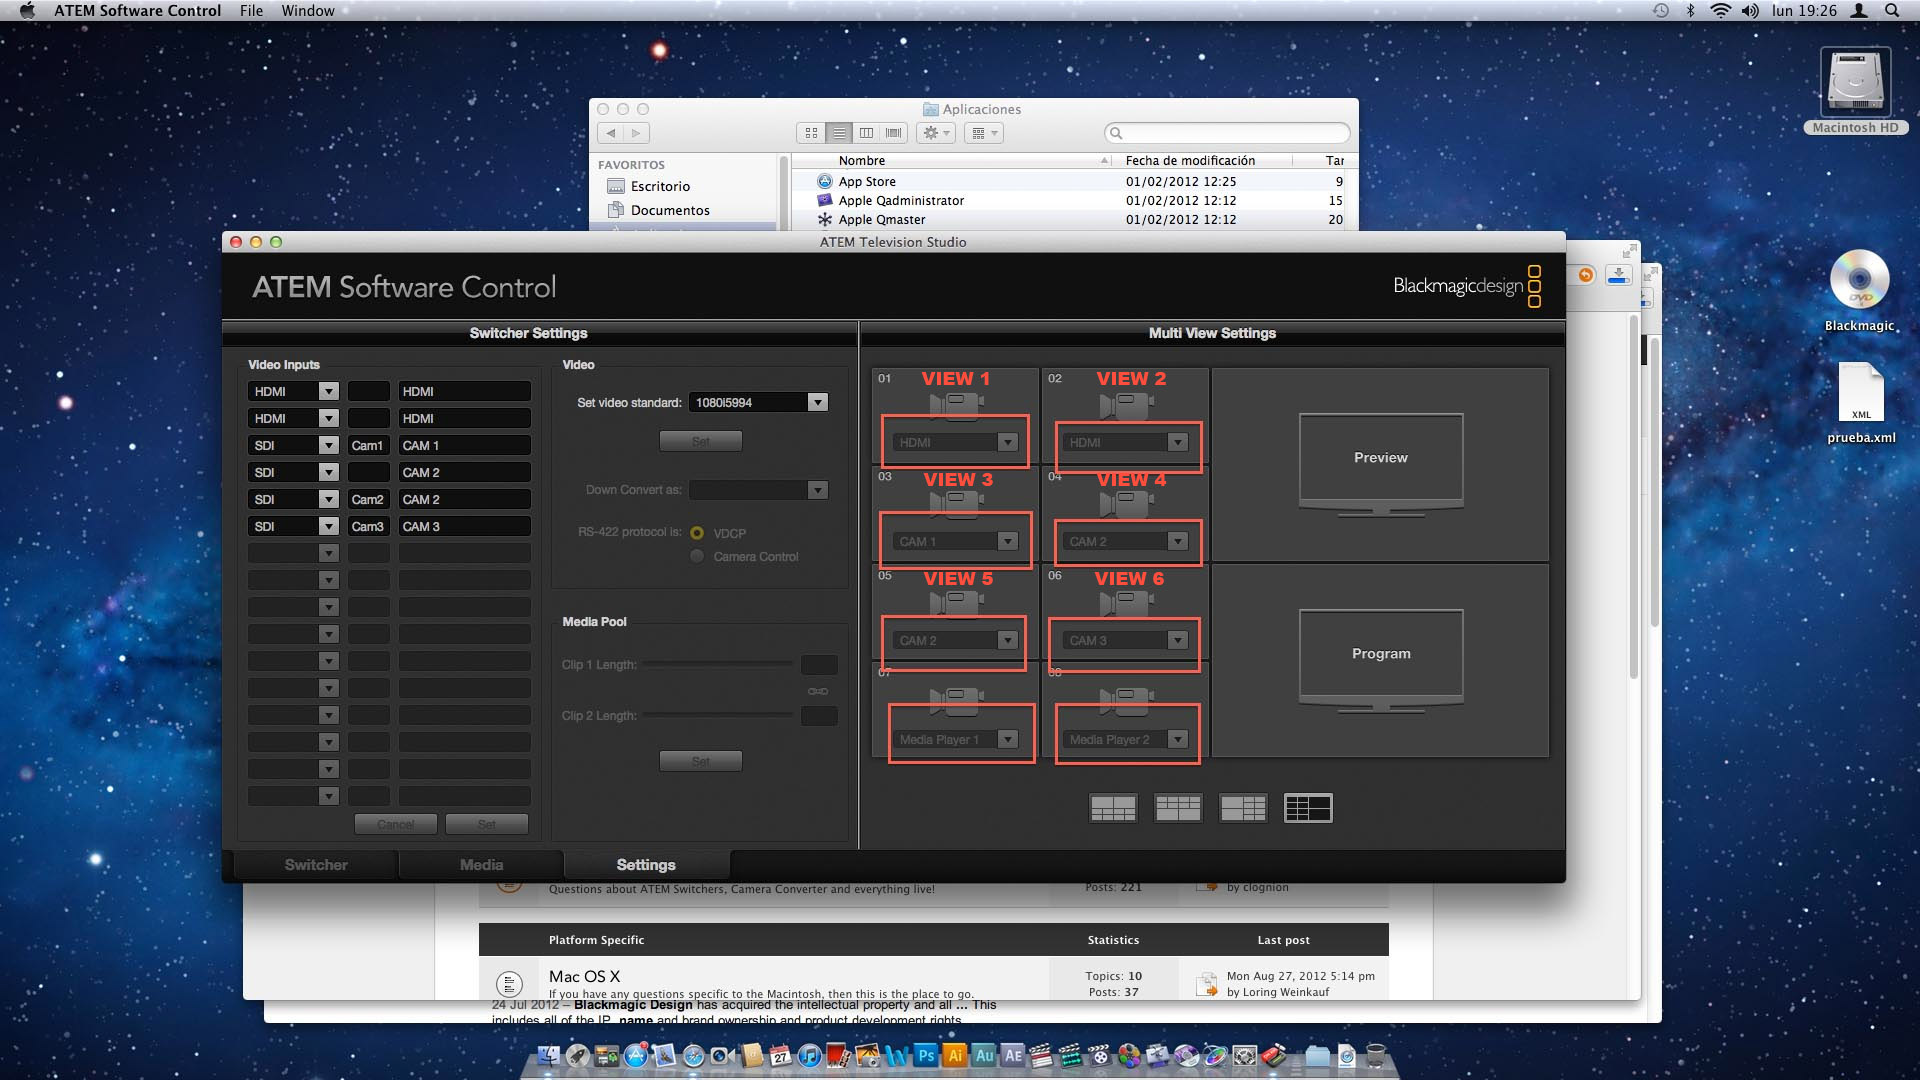Open the Loring Weinkauf profile link
1920x1080 pixels.
point(1286,992)
